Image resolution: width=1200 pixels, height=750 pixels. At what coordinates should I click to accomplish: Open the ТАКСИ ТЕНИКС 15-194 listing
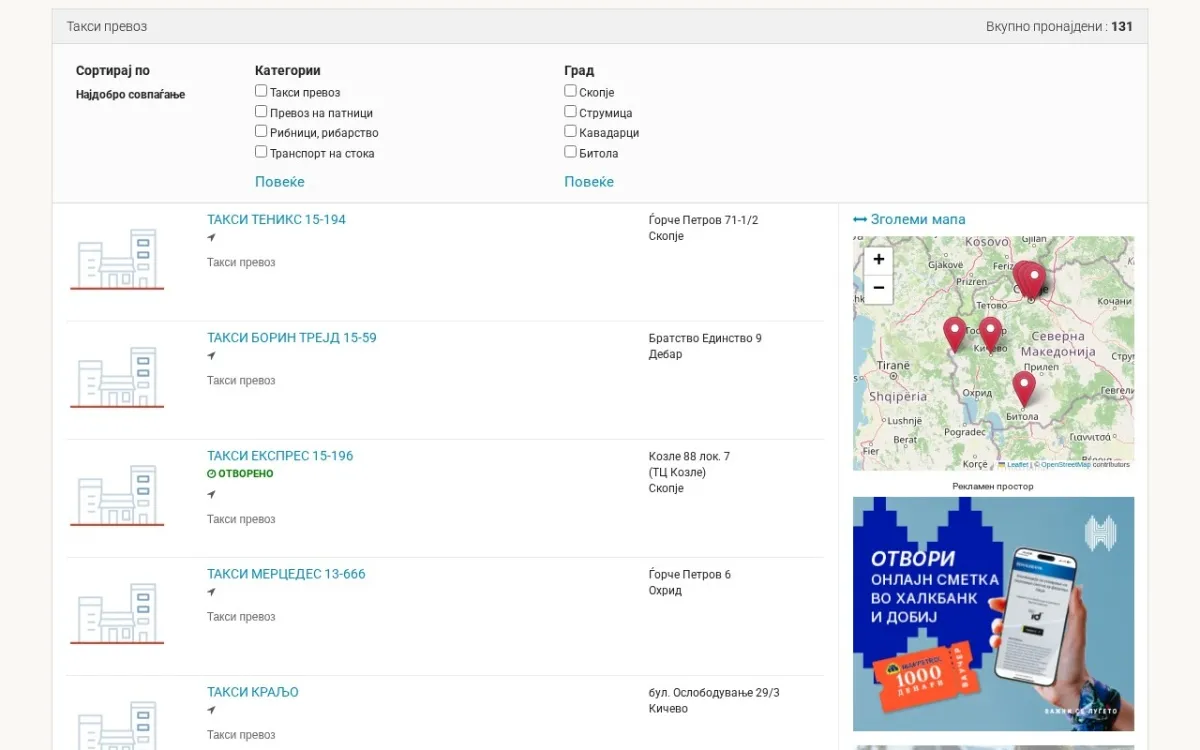point(276,220)
